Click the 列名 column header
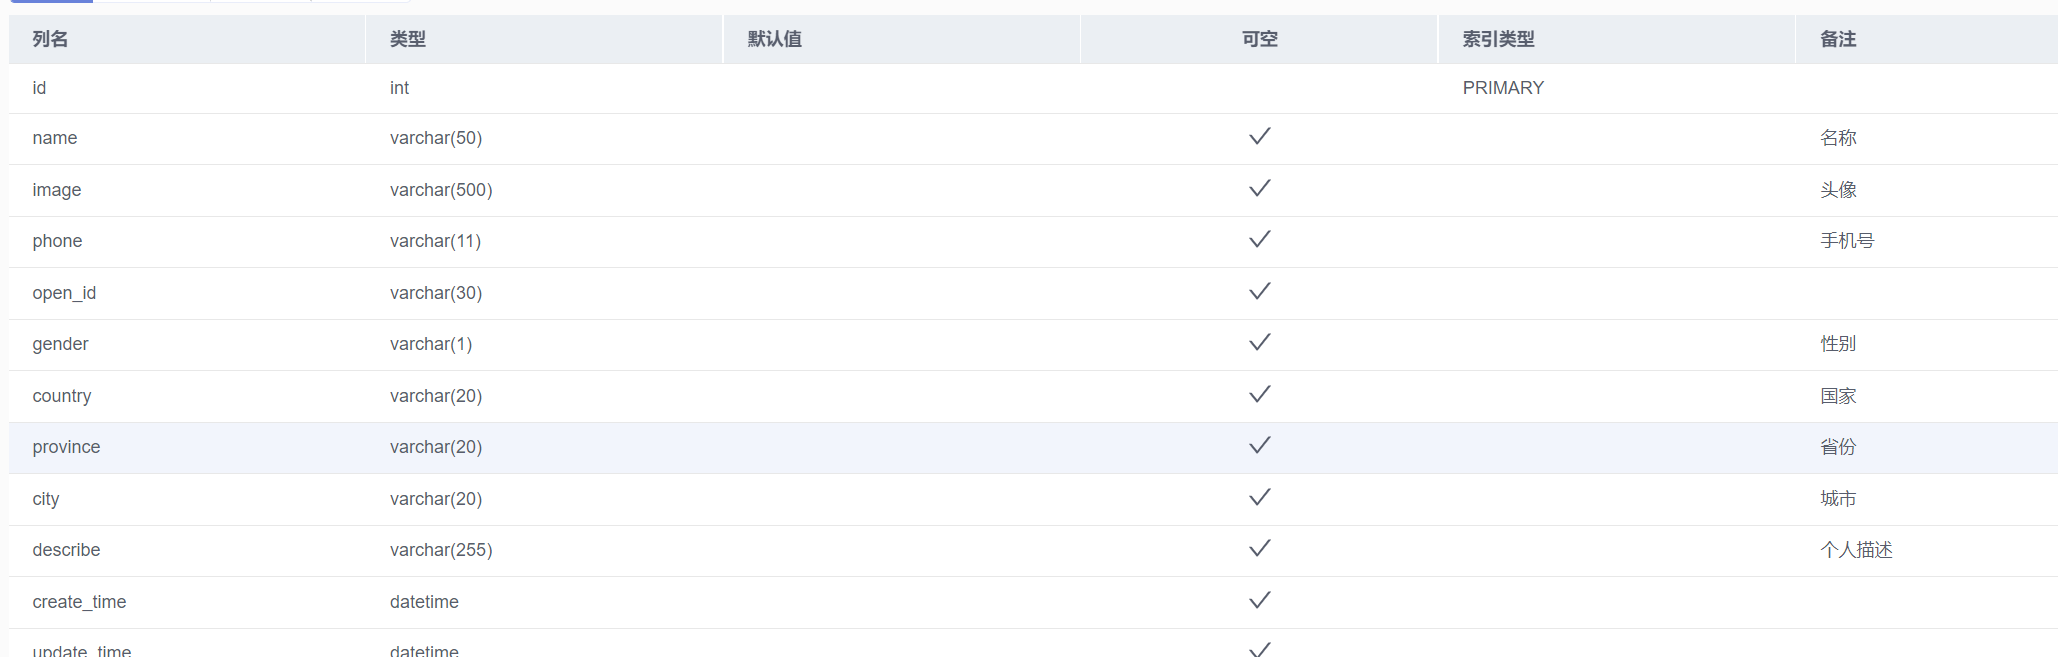This screenshot has width=2058, height=657. [x=50, y=39]
